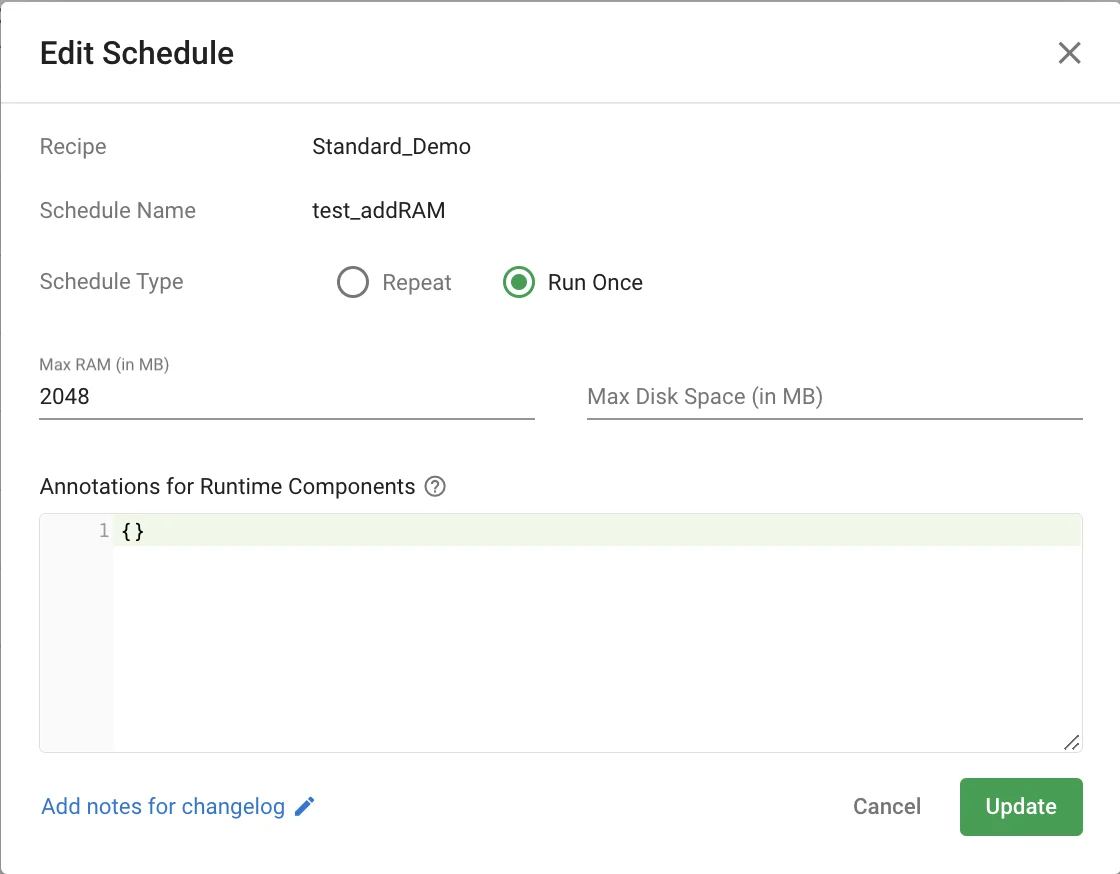Click the Schedule Type label
Screen dimensions: 1120x874
(x=111, y=282)
